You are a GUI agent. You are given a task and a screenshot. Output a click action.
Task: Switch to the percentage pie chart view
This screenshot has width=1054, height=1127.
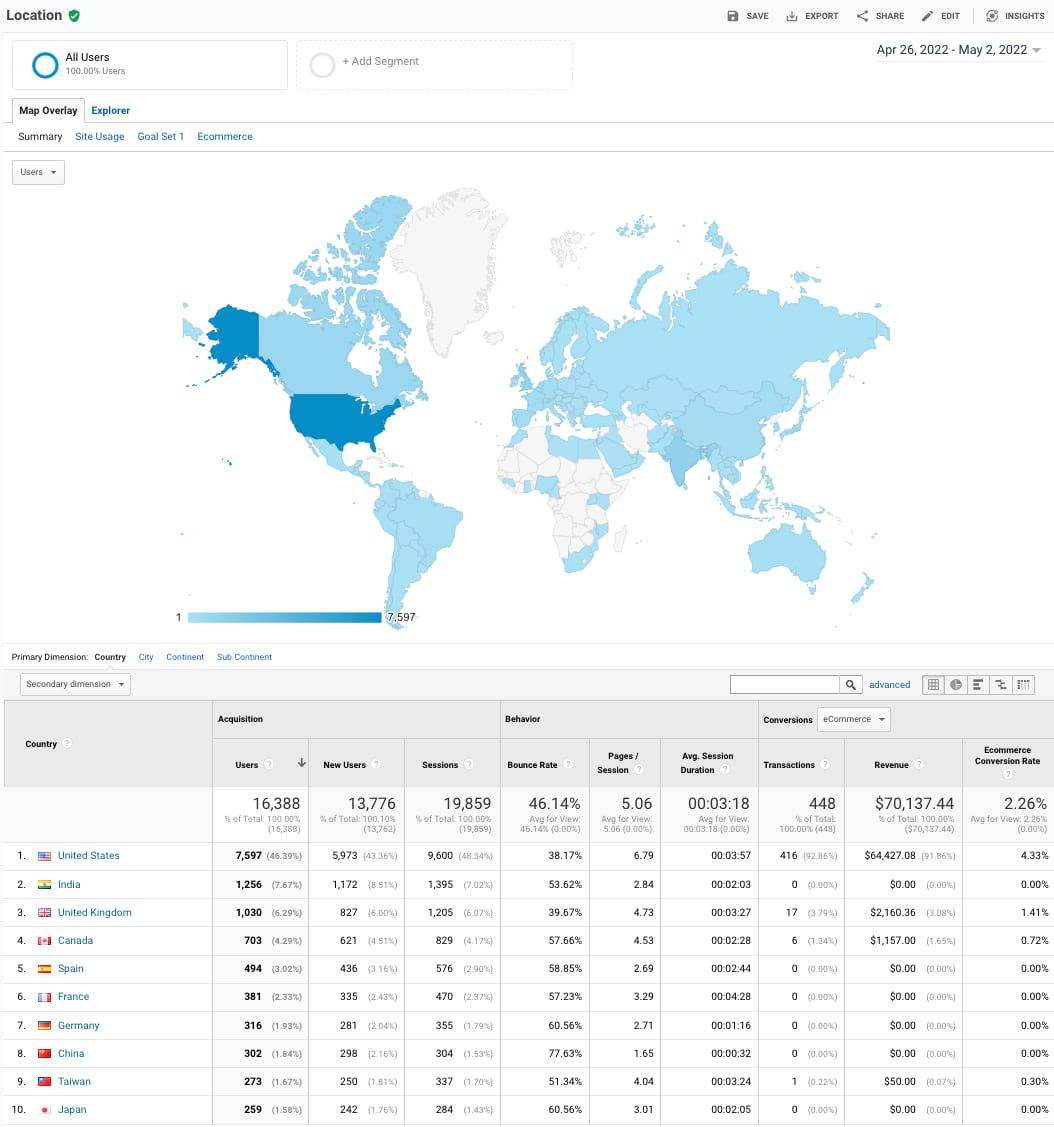[956, 684]
